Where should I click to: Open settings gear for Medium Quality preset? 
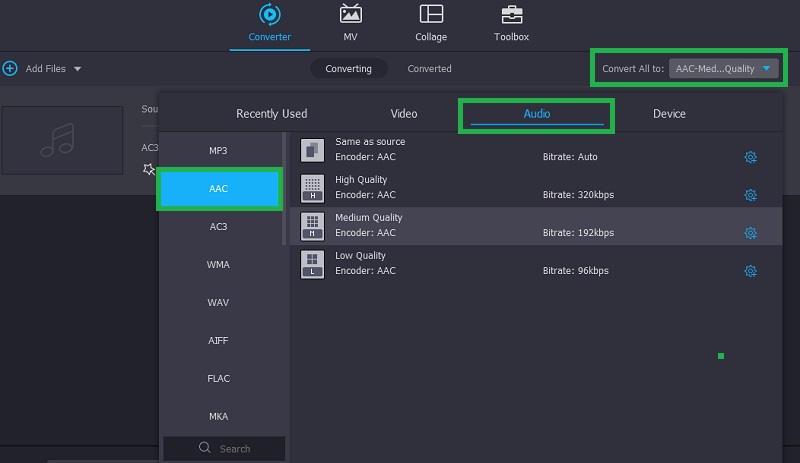[x=750, y=233]
